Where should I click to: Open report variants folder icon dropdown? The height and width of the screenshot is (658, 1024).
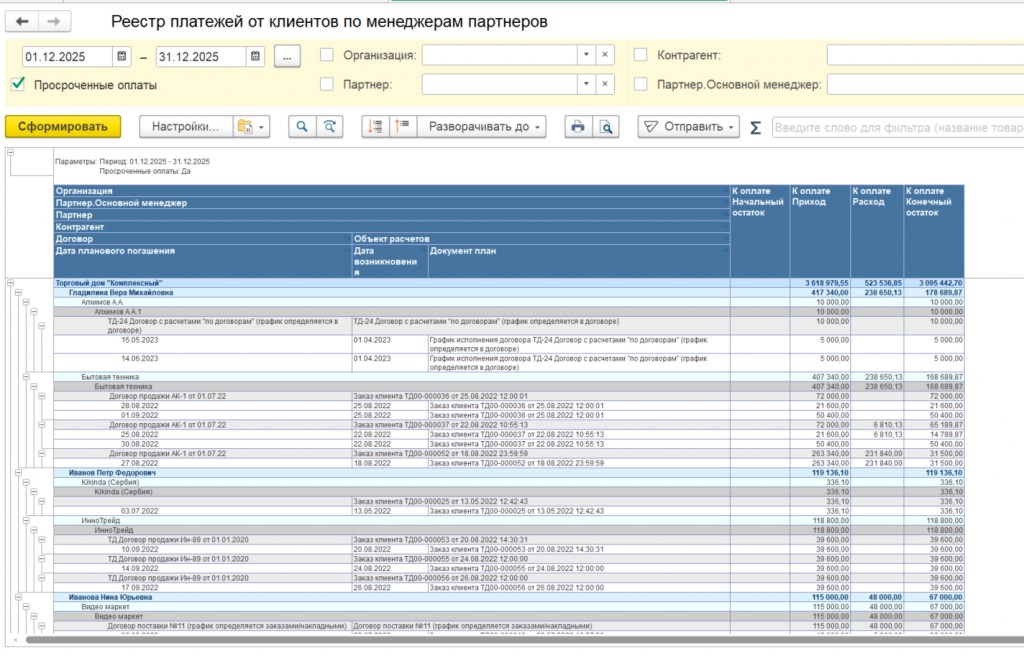coord(250,127)
